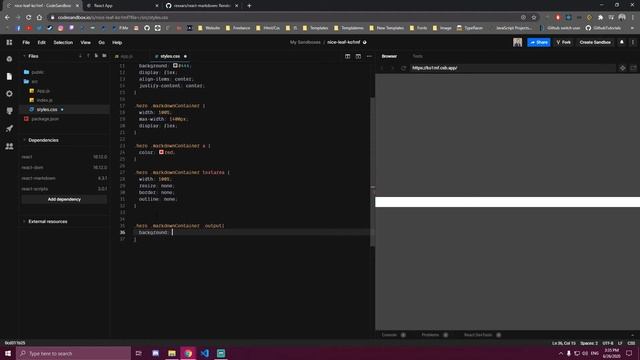Viewport: 640px width, 360px height.
Task: Open Visual Studio Code from the taskbar
Action: (204, 353)
